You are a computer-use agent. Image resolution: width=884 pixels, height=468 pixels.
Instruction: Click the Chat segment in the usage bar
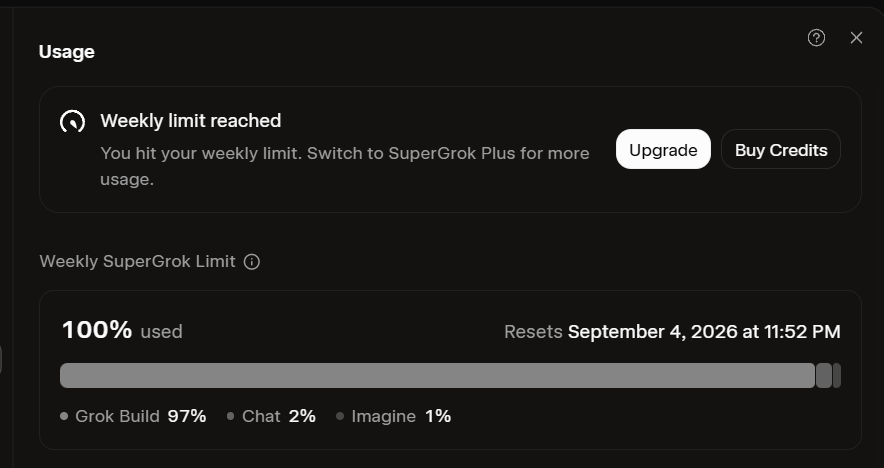click(x=824, y=376)
